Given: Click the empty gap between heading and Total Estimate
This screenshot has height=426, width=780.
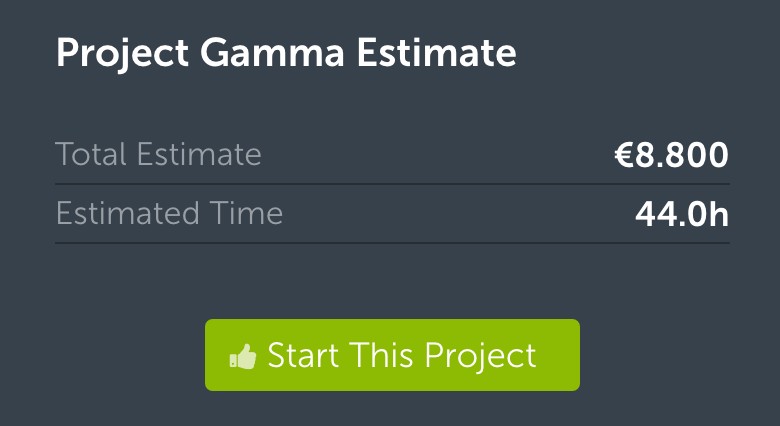Looking at the screenshot, I should (x=392, y=106).
